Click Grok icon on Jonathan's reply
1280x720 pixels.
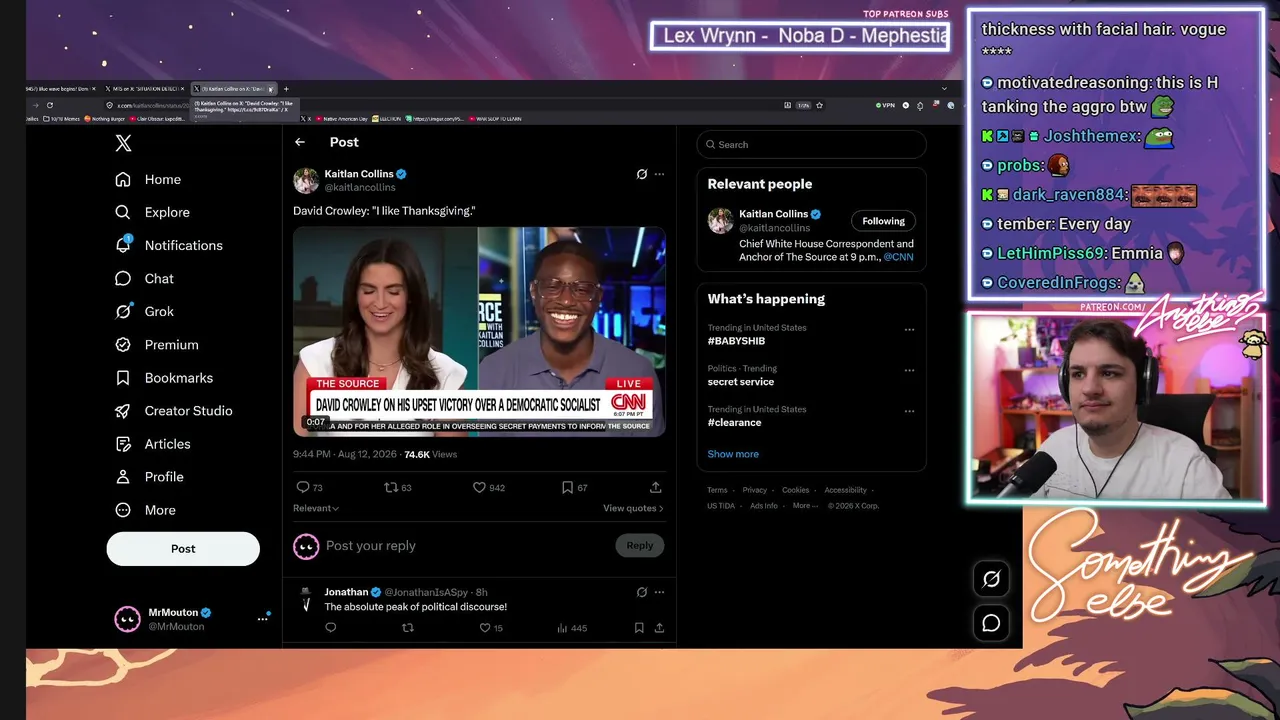click(x=642, y=592)
